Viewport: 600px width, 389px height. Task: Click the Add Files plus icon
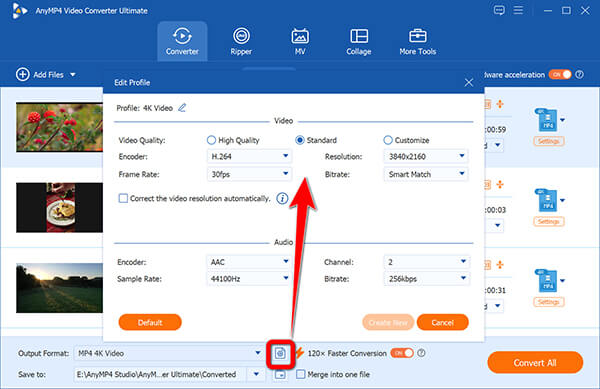pyautogui.click(x=23, y=74)
